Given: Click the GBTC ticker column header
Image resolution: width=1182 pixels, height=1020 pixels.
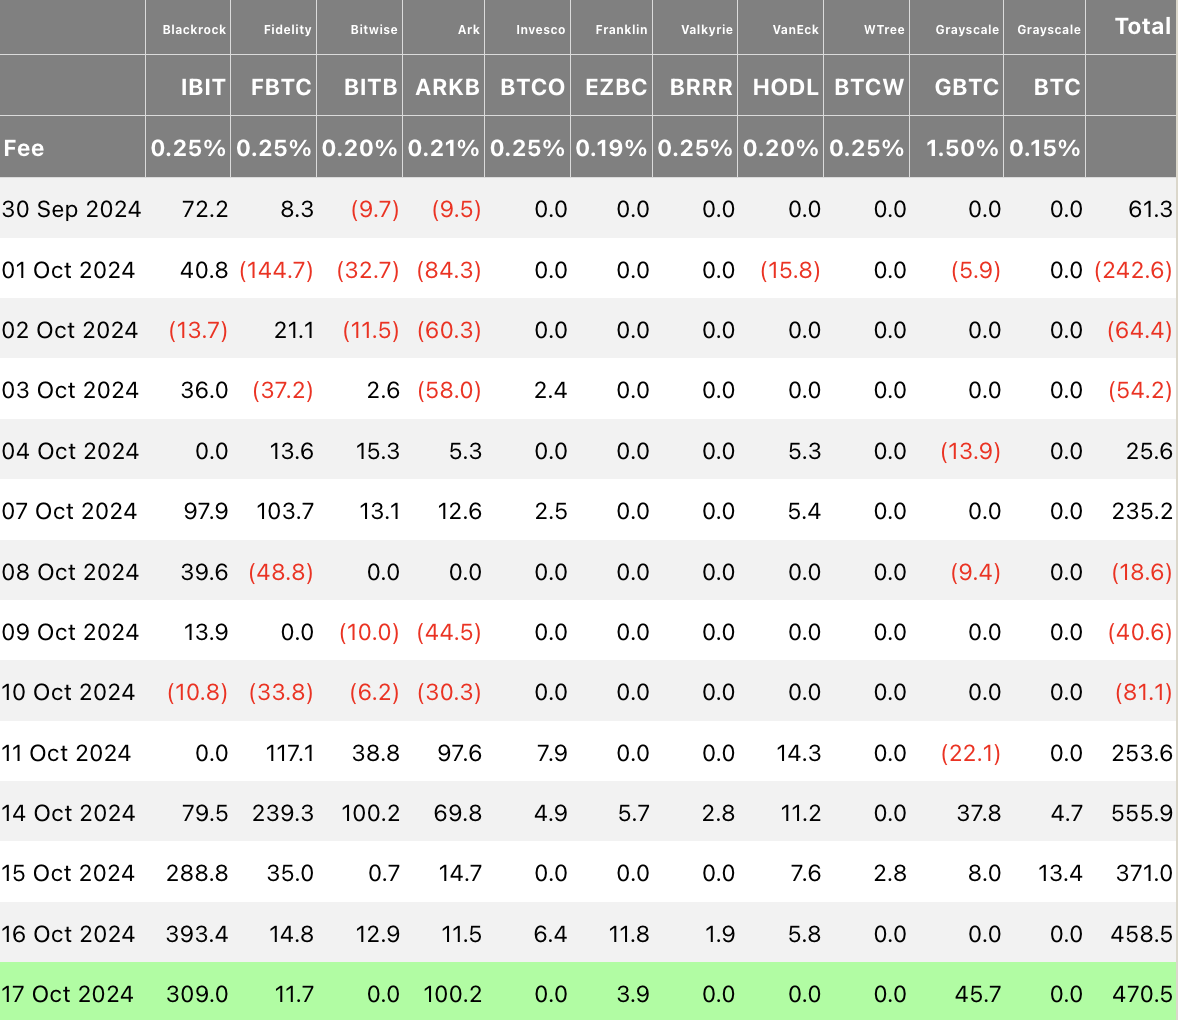Looking at the screenshot, I should 966,87.
